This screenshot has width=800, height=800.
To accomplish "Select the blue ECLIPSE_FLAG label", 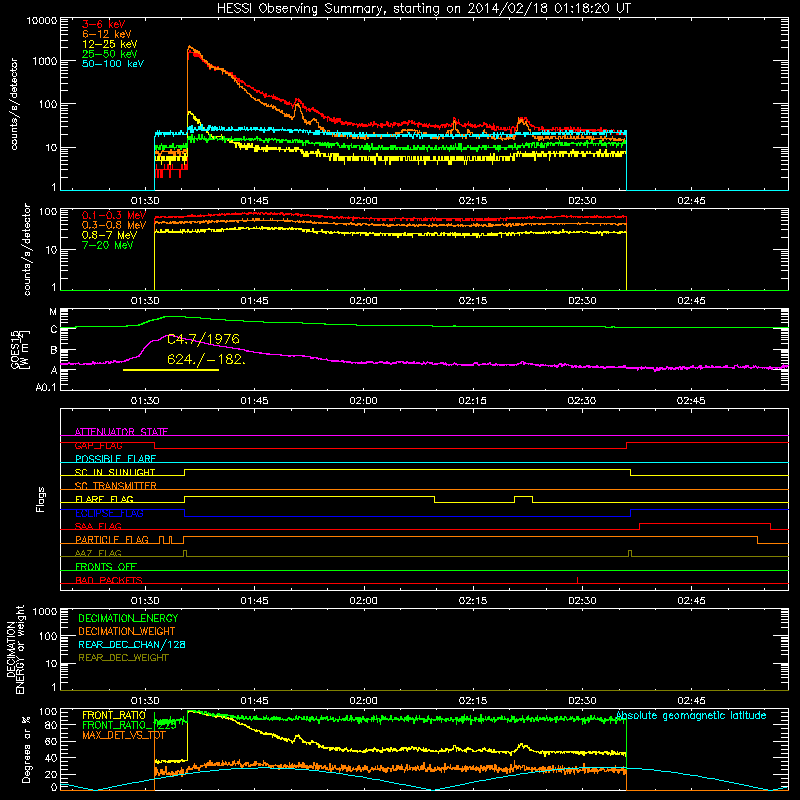I will [109, 513].
